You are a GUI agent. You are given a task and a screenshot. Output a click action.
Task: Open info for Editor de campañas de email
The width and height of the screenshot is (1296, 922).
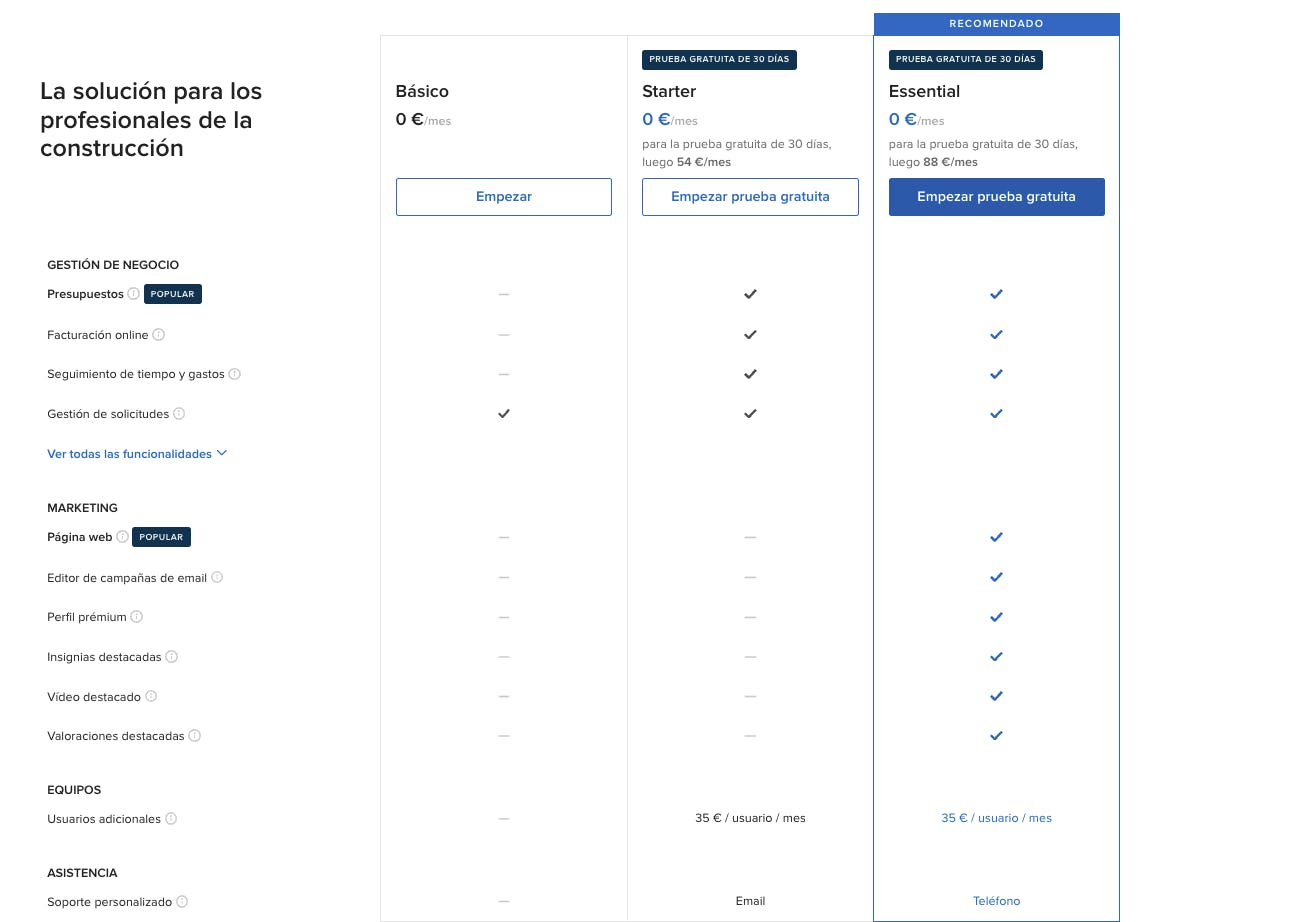pos(217,577)
